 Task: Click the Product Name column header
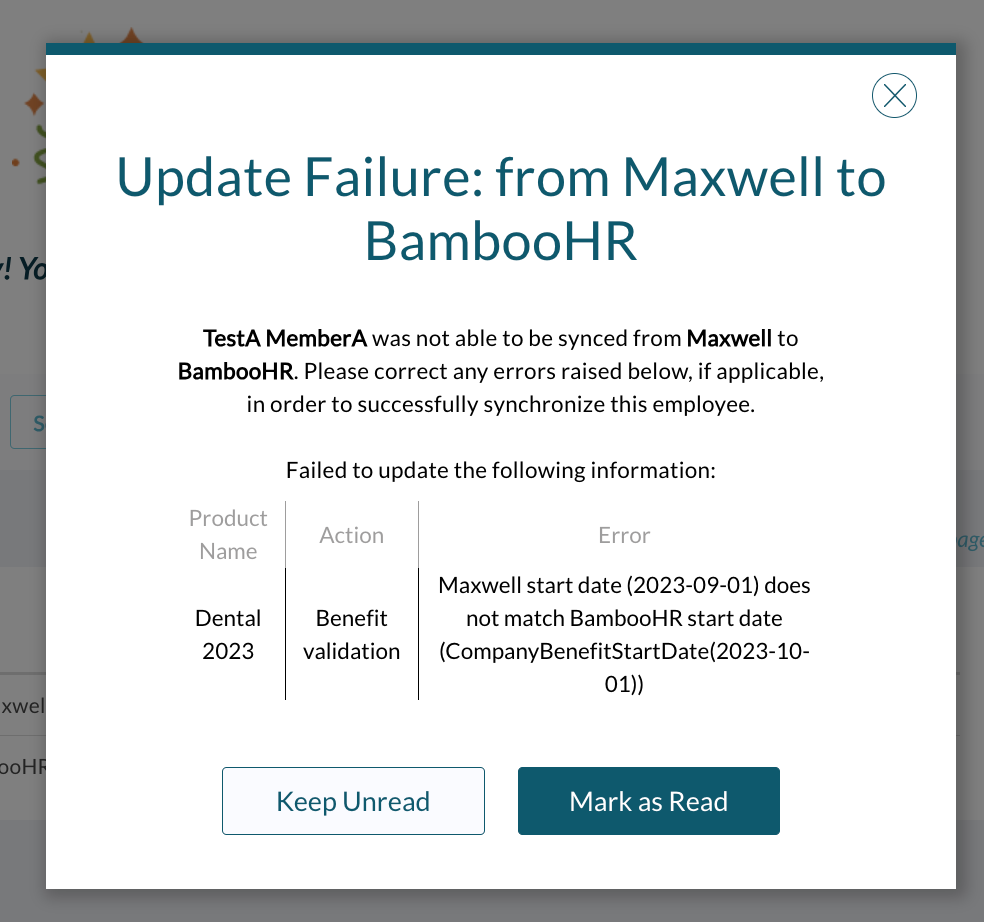point(228,534)
